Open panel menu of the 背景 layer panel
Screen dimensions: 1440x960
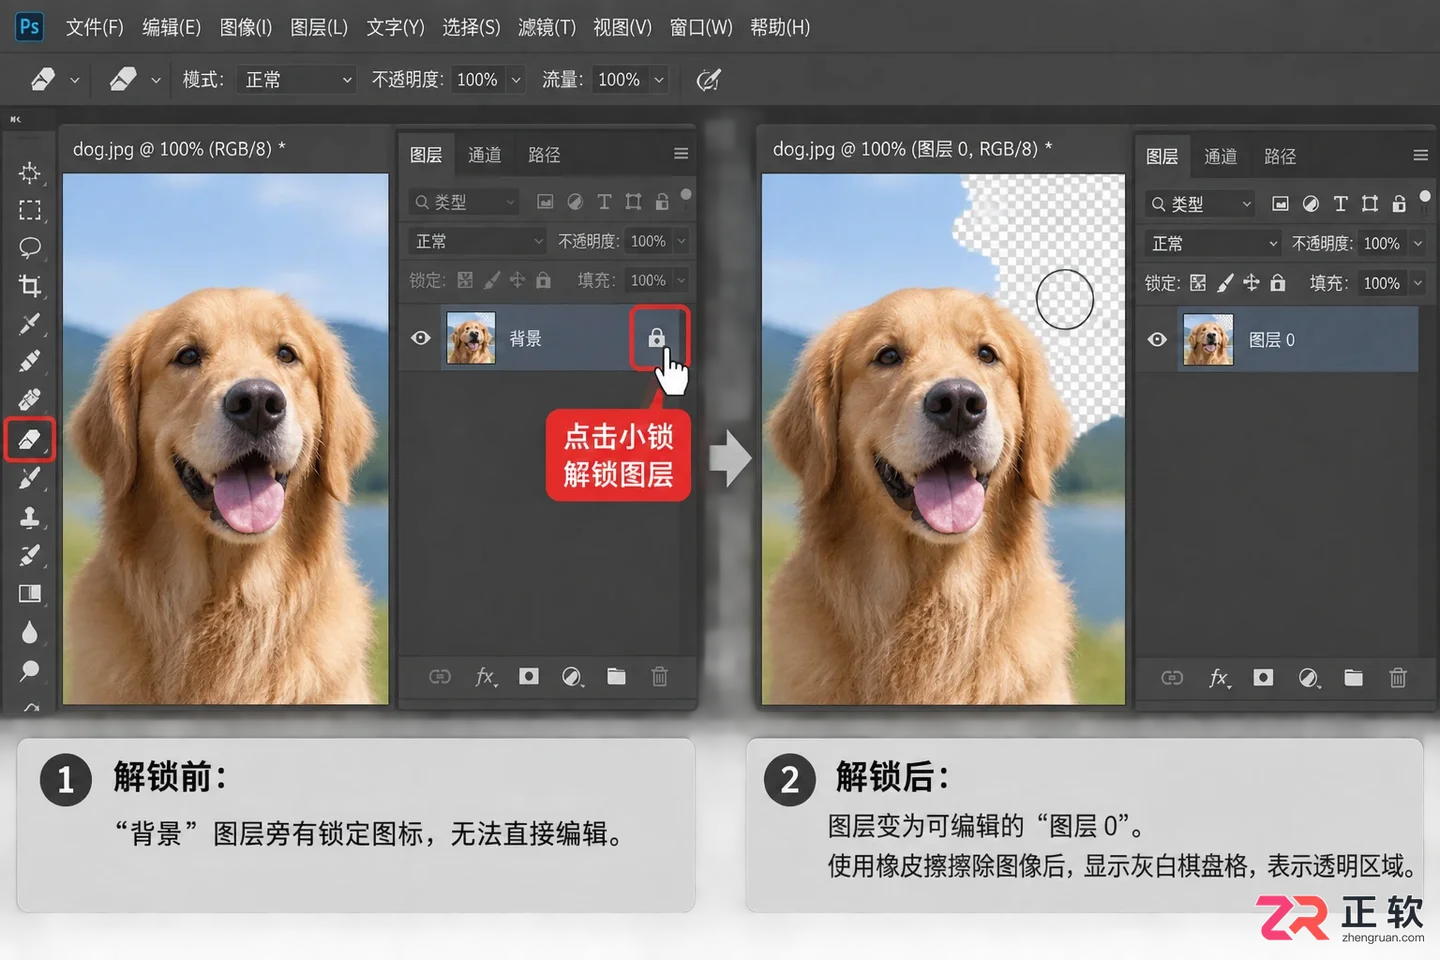pyautogui.click(x=681, y=154)
